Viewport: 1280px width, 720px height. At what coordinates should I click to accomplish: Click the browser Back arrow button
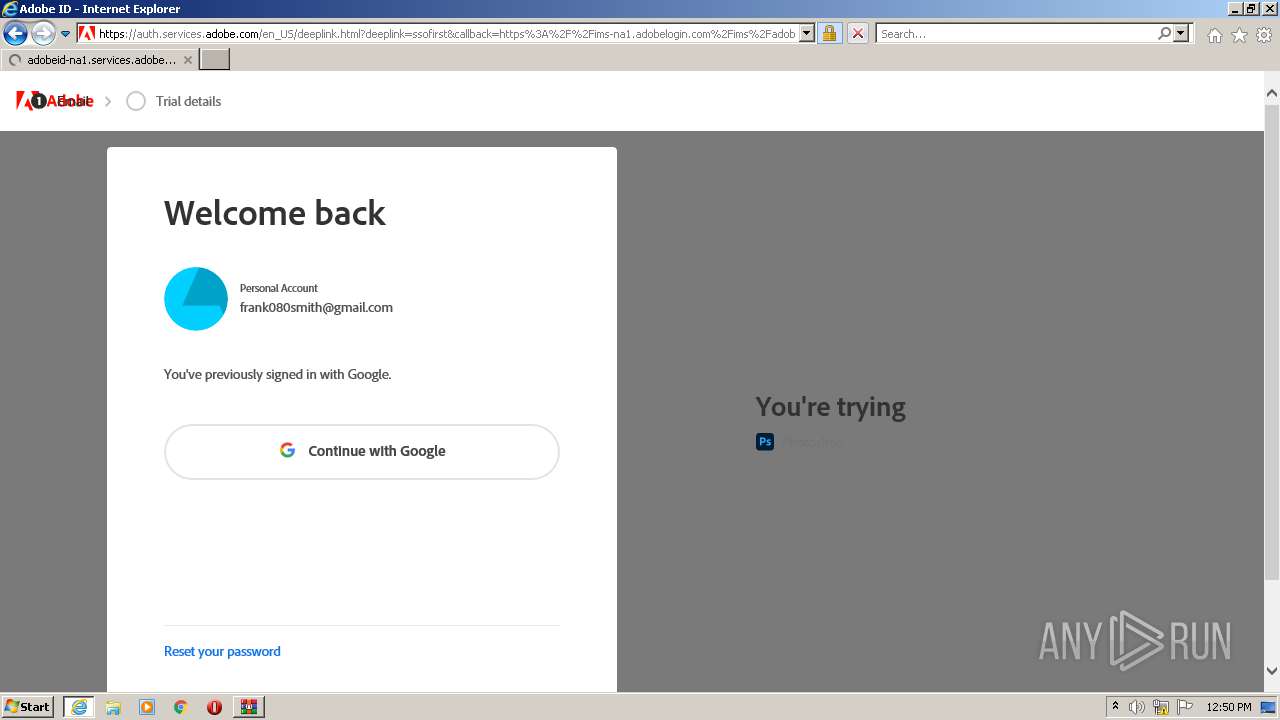pos(15,34)
